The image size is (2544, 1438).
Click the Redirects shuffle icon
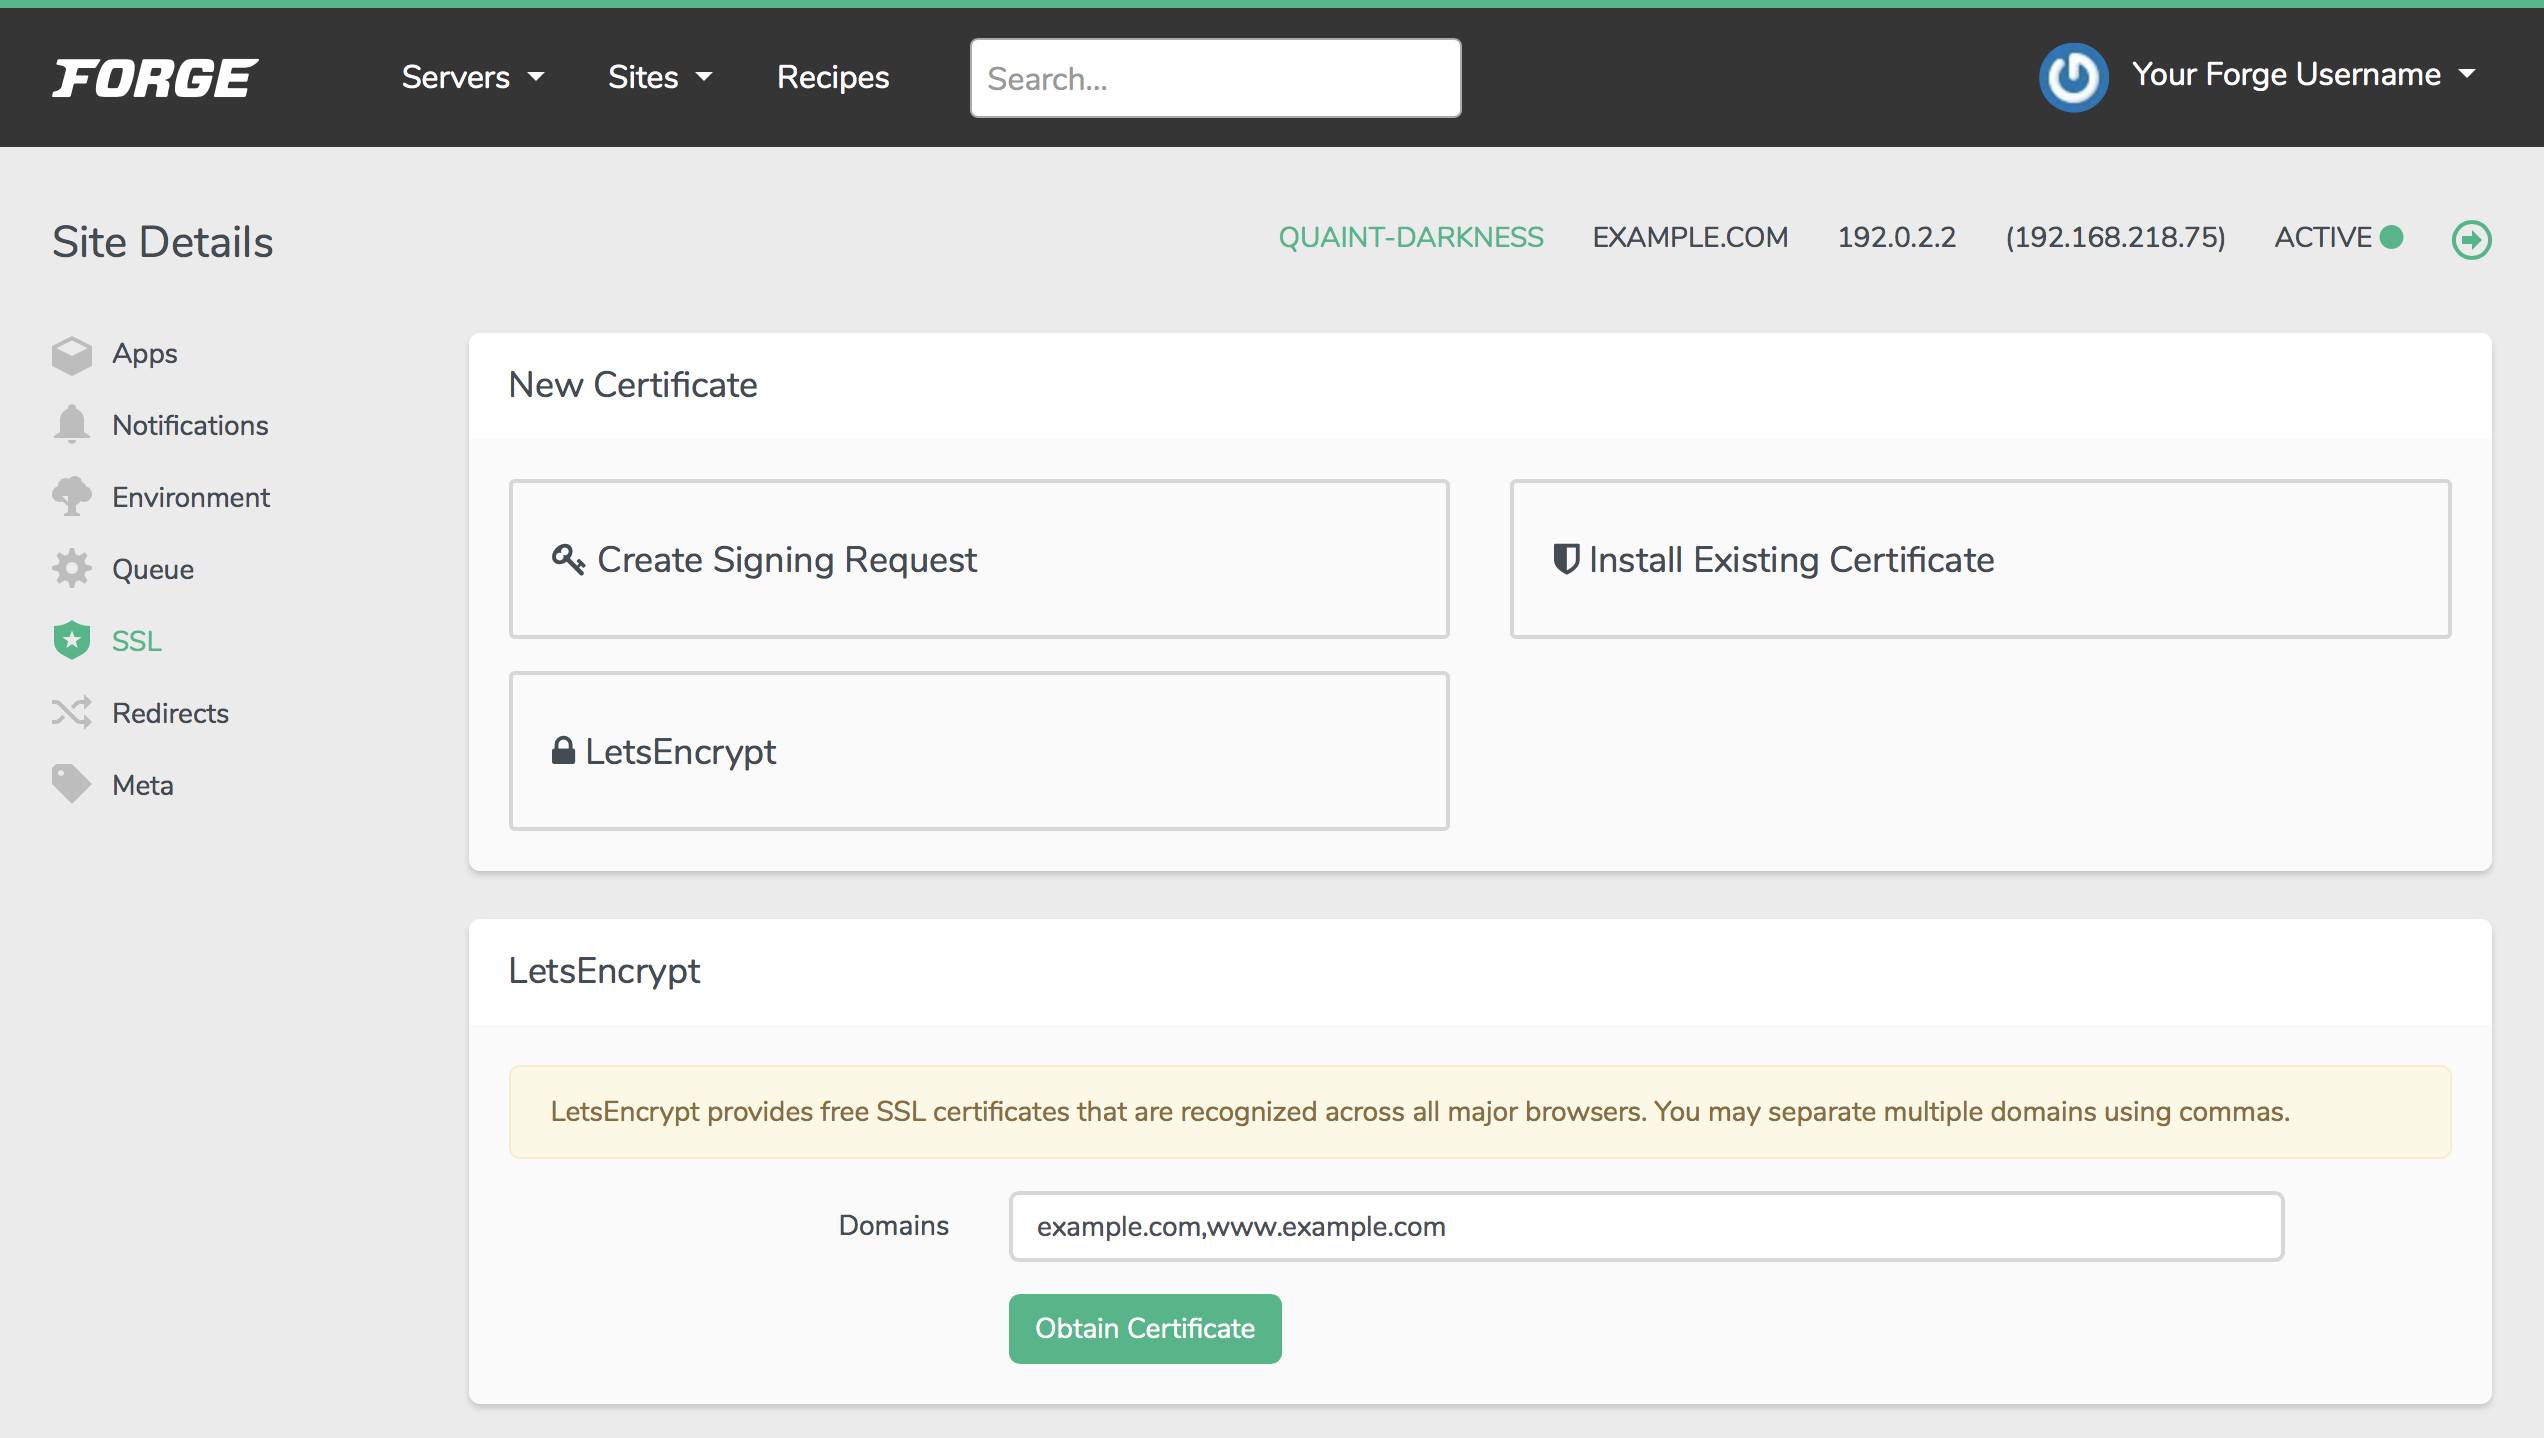coord(71,712)
